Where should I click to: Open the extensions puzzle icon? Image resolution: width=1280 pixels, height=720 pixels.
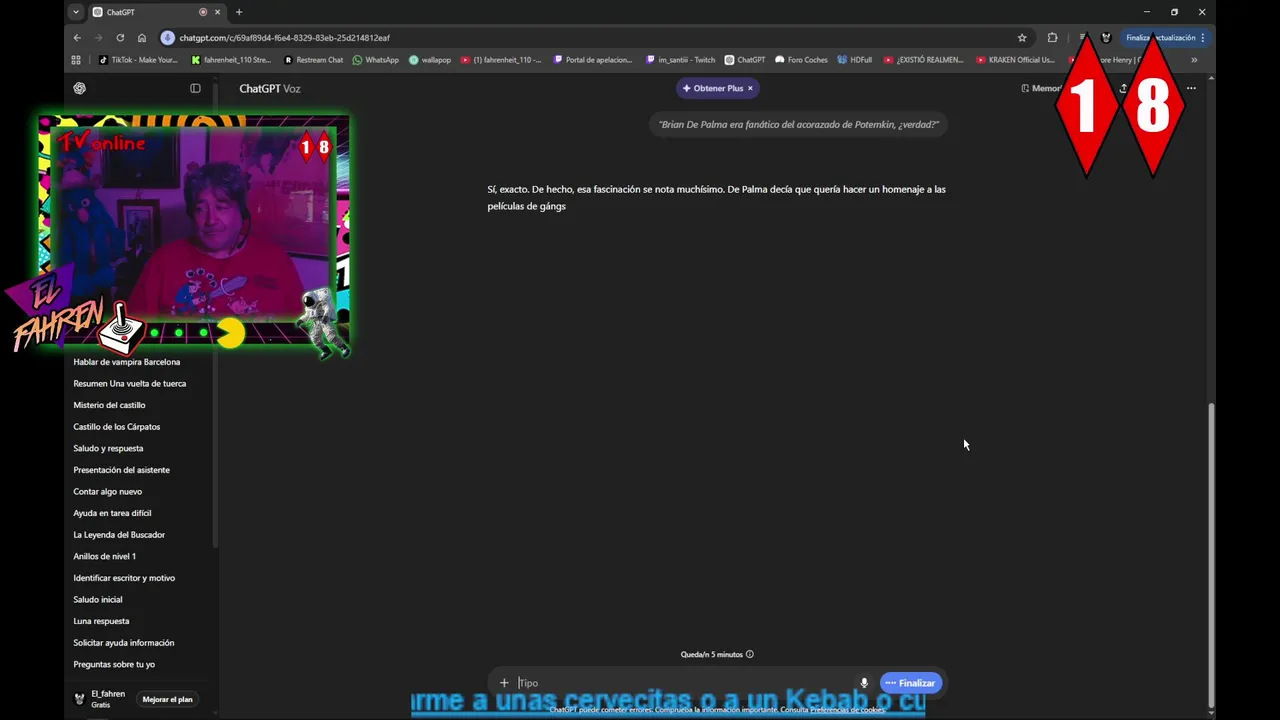(1052, 38)
